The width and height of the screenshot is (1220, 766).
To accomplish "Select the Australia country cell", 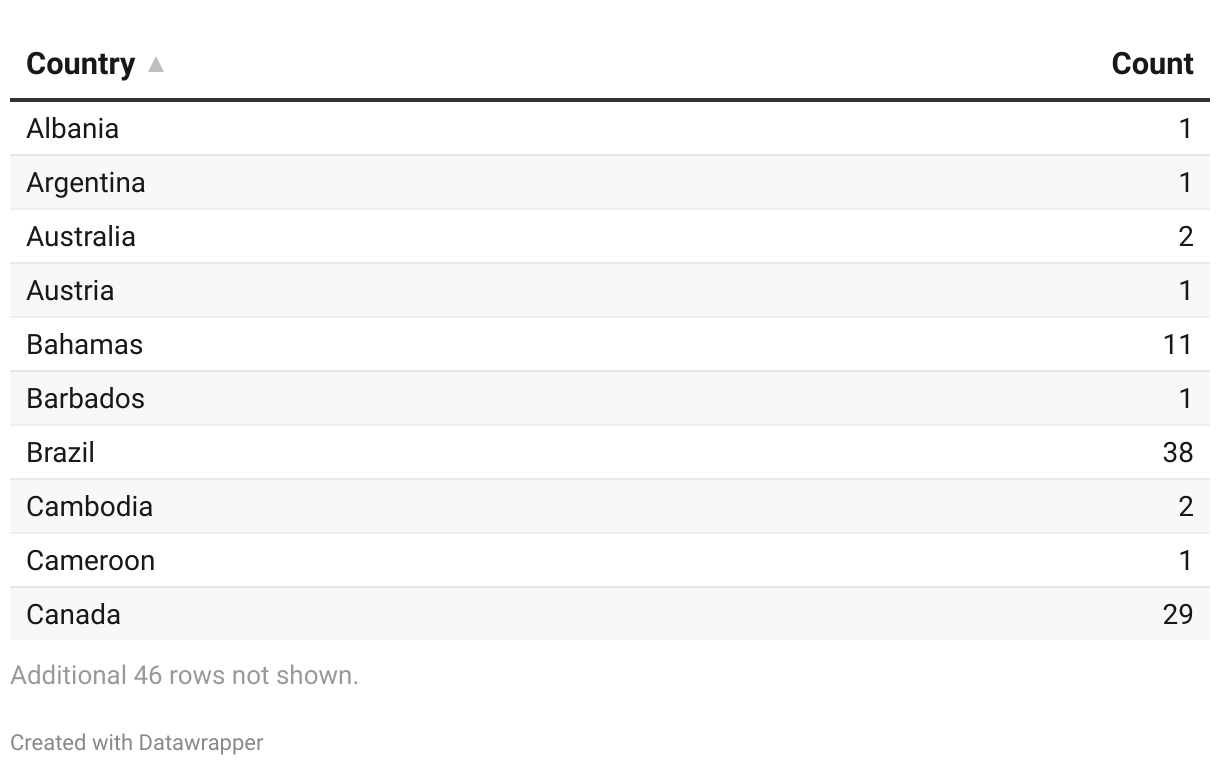I will (81, 237).
